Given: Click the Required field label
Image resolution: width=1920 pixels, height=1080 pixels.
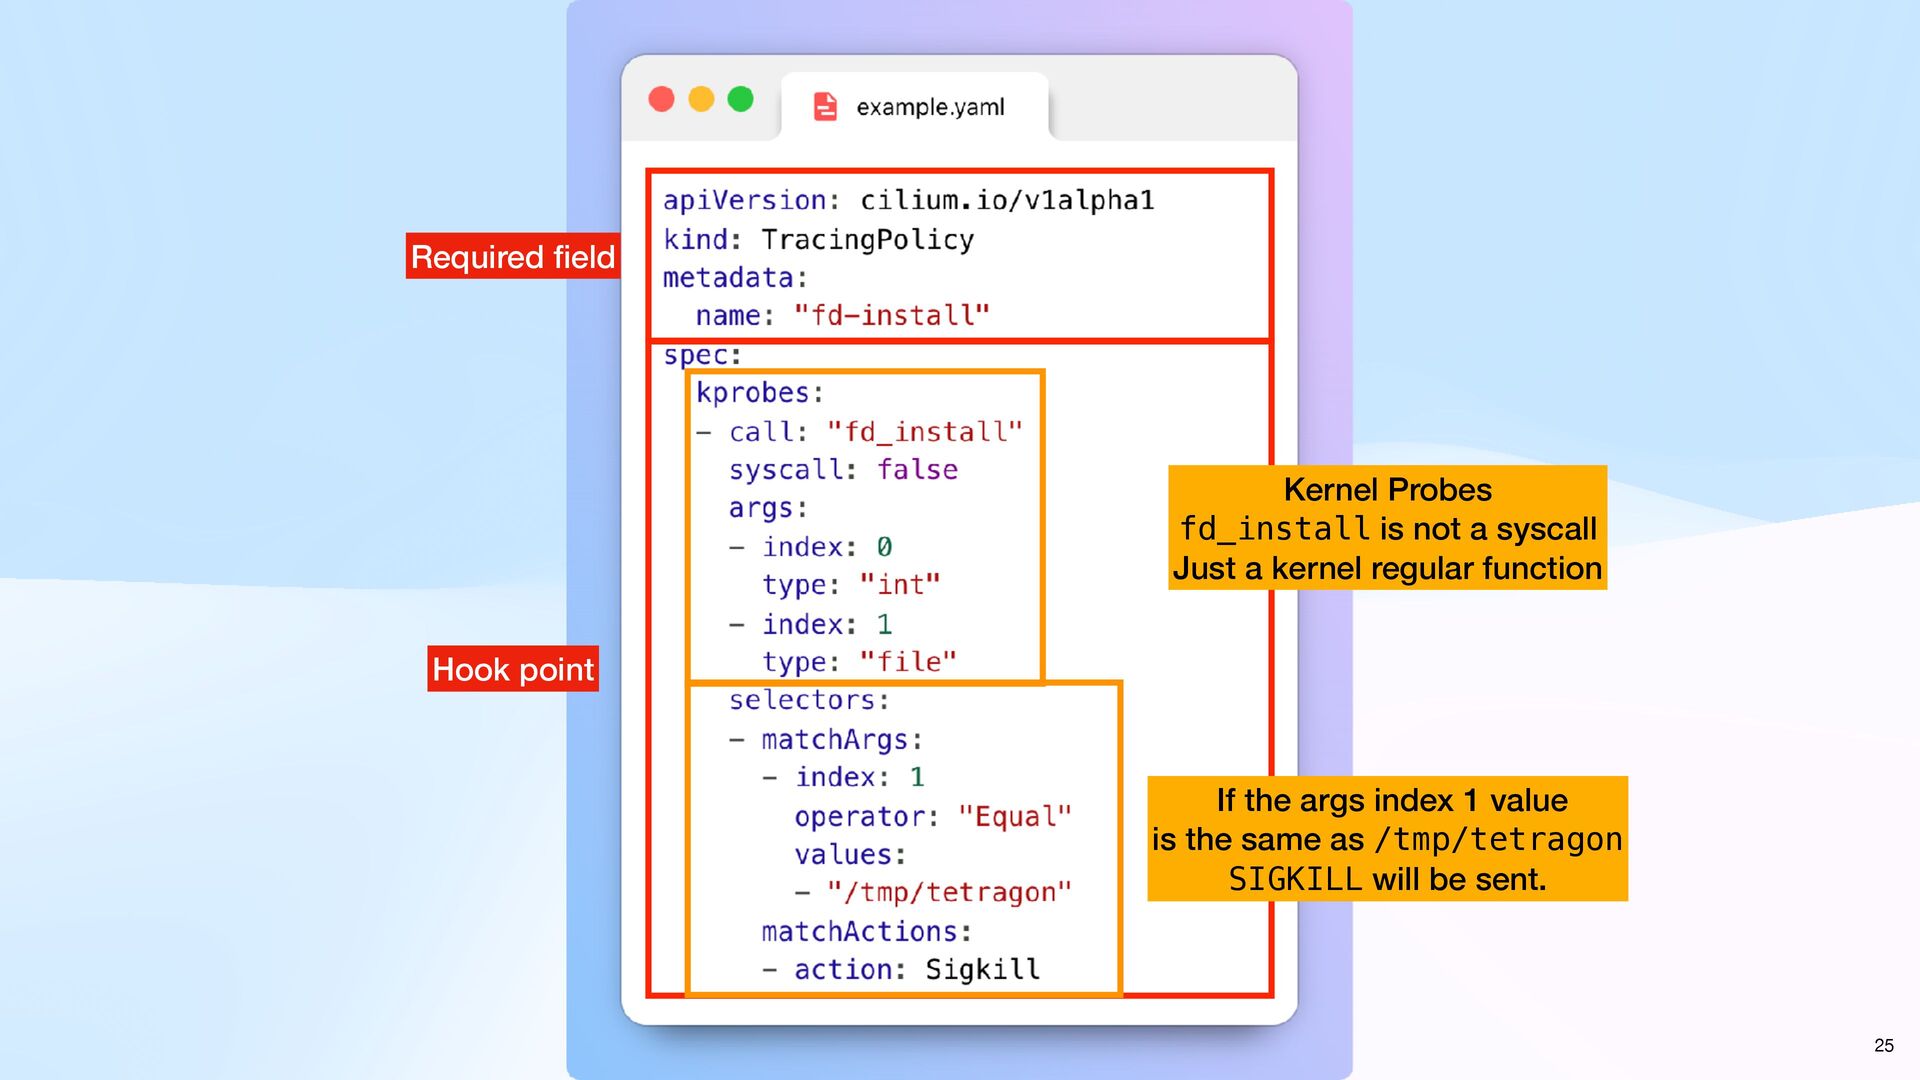Looking at the screenshot, I should tap(512, 257).
